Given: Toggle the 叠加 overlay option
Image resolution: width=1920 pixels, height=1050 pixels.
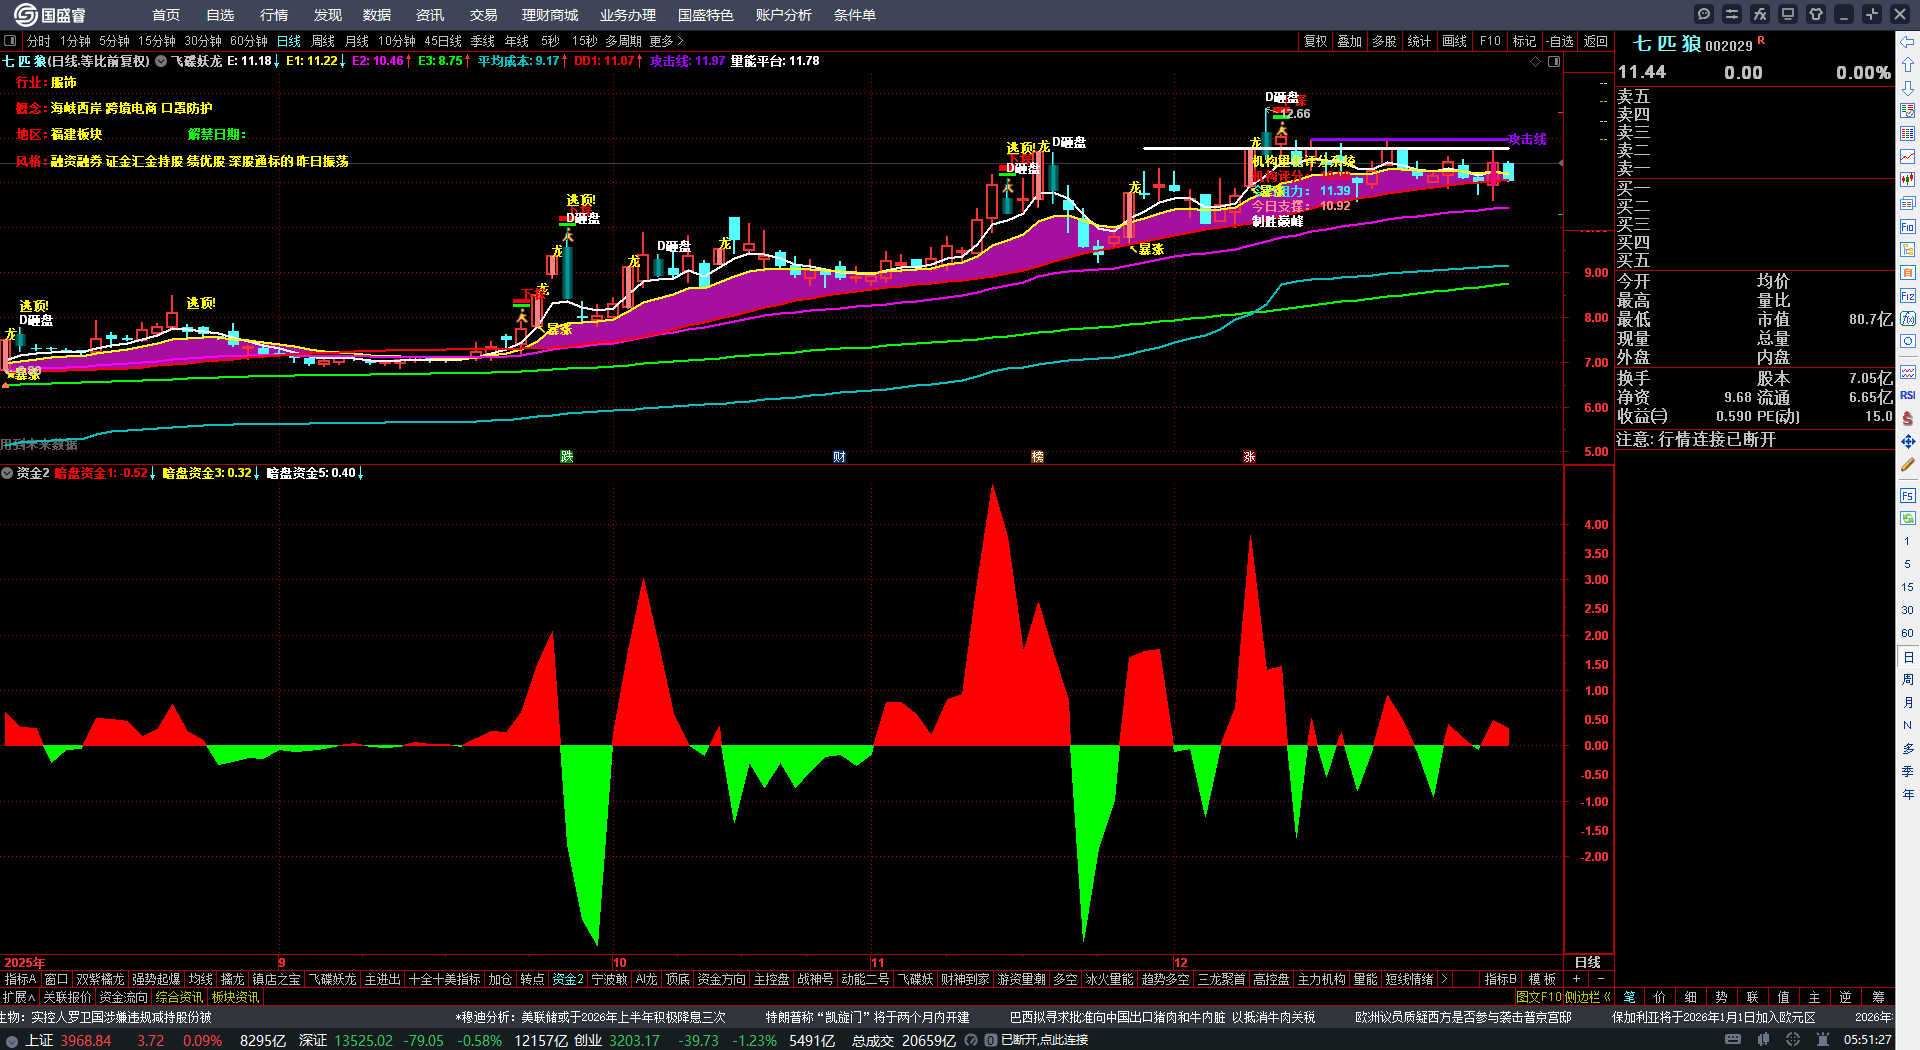Looking at the screenshot, I should tap(1350, 41).
